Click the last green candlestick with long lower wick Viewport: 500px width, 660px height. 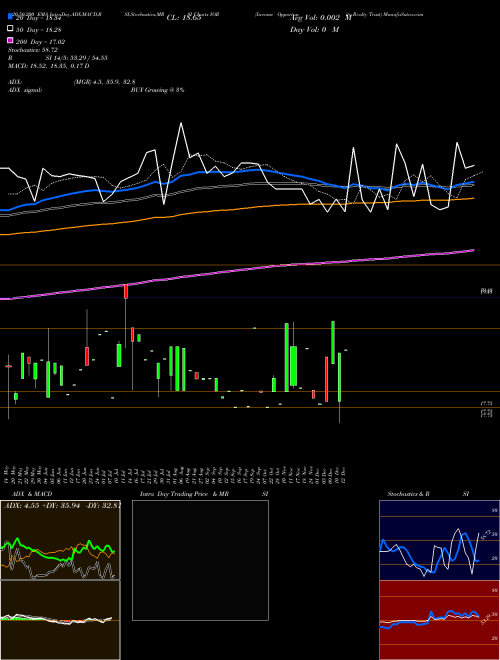tap(339, 377)
